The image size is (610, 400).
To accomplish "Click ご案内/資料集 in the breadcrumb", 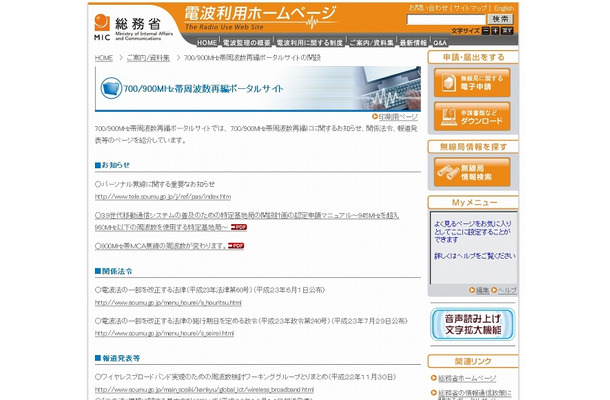I will click(x=148, y=59).
